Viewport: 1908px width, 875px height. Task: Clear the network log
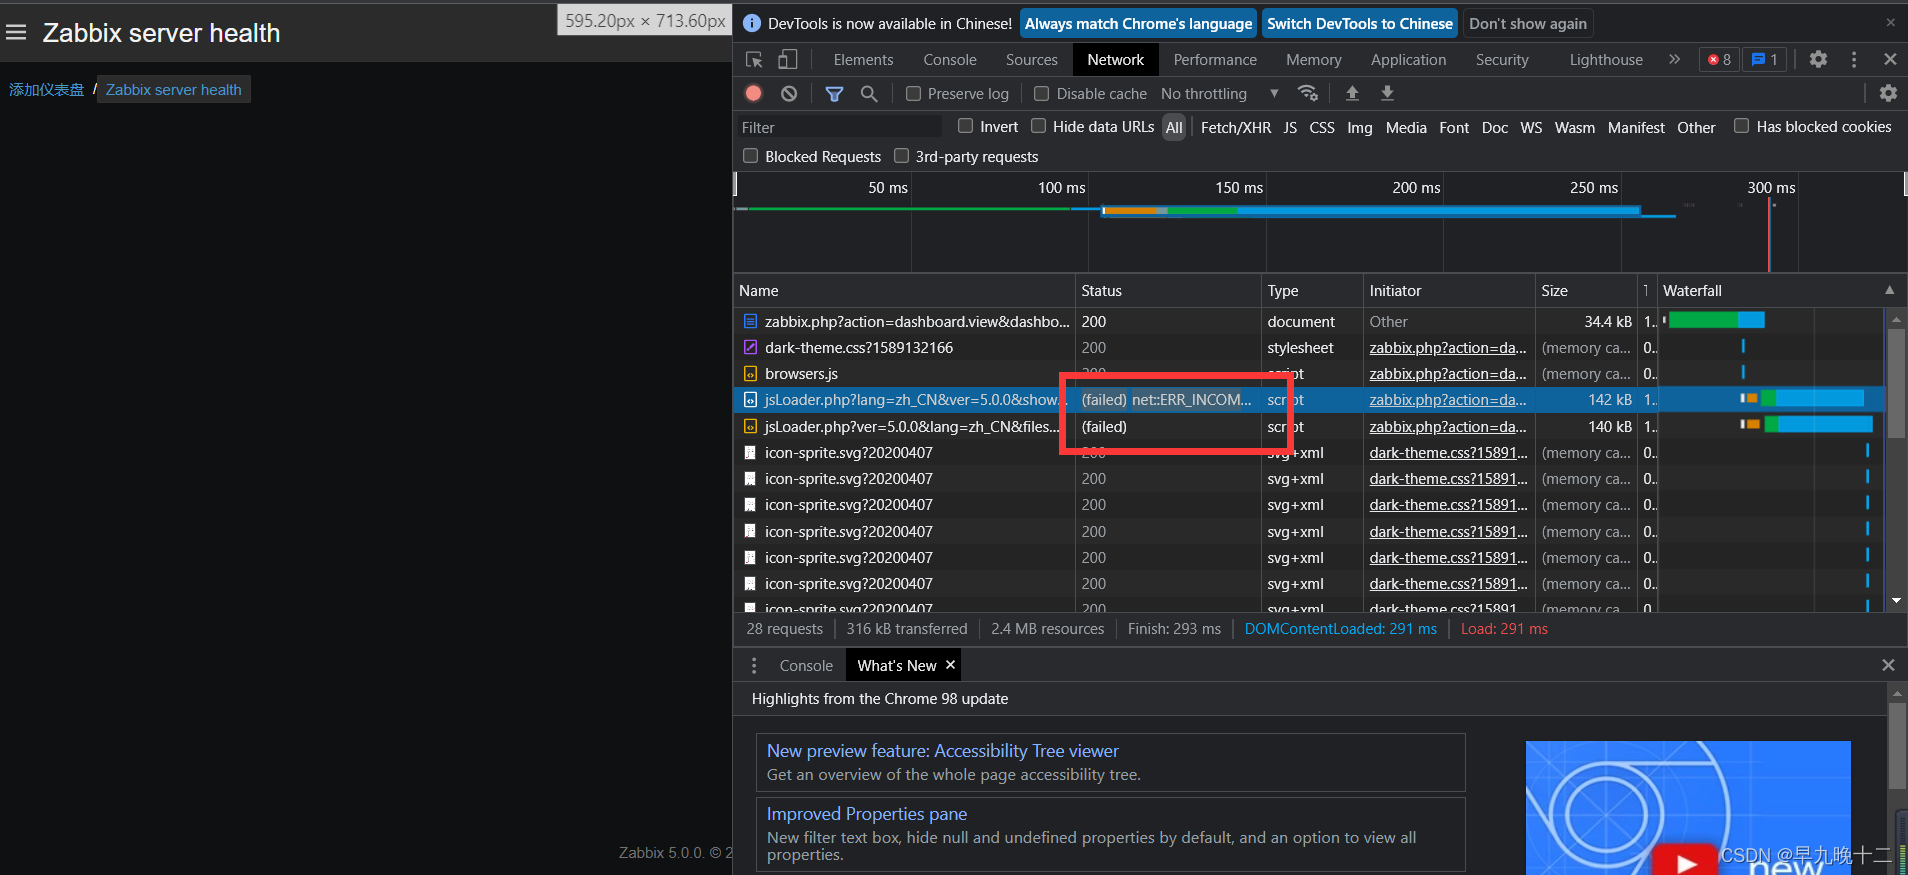coord(789,93)
